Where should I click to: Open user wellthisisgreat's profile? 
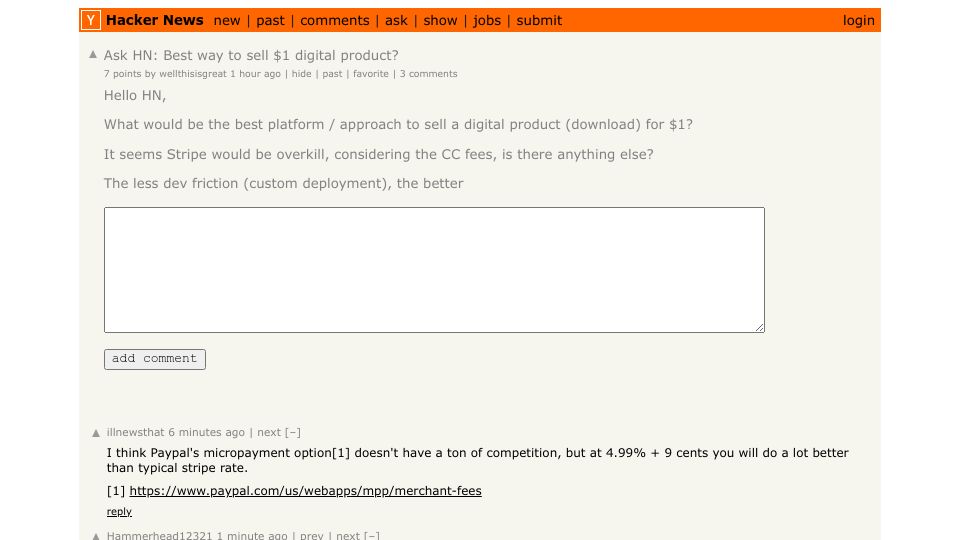tap(193, 73)
